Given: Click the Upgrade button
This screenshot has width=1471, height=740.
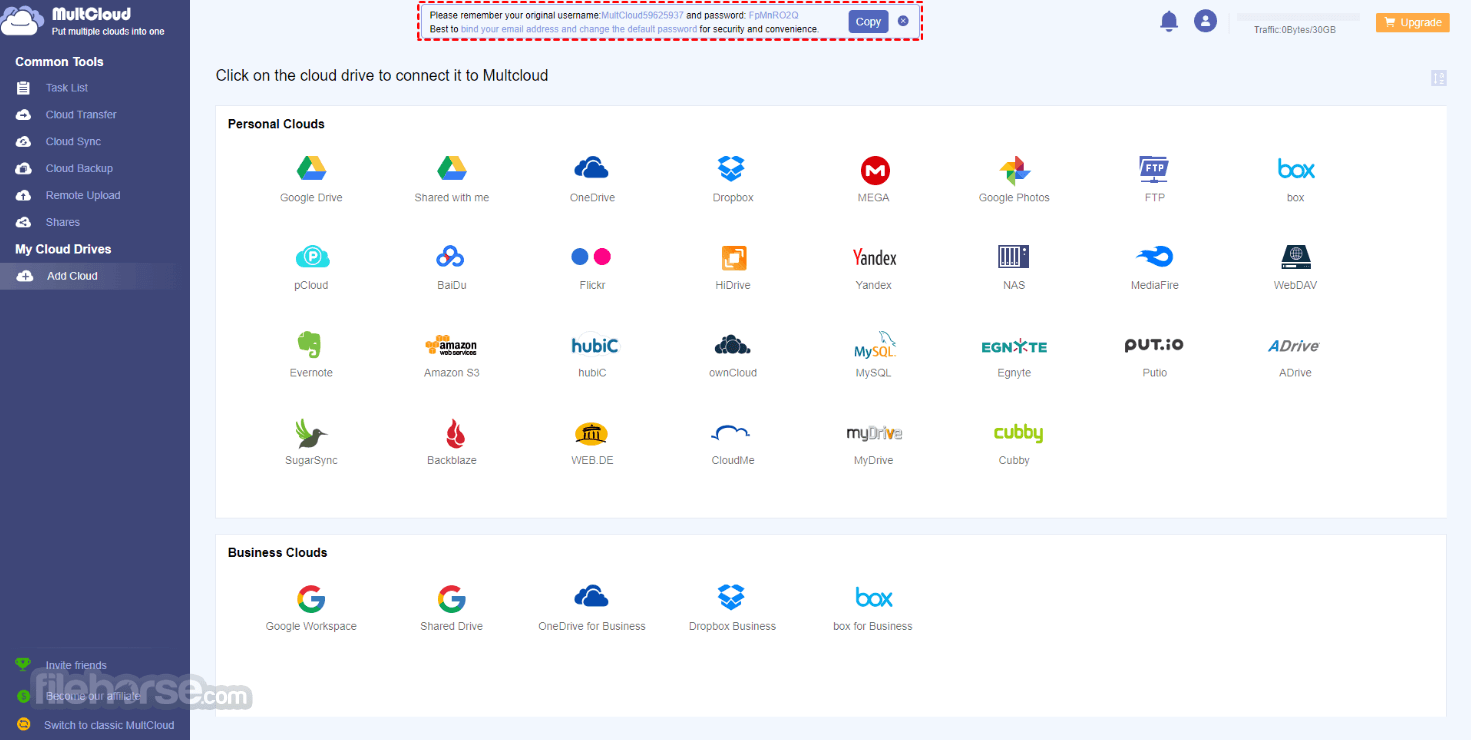Looking at the screenshot, I should coord(1412,22).
